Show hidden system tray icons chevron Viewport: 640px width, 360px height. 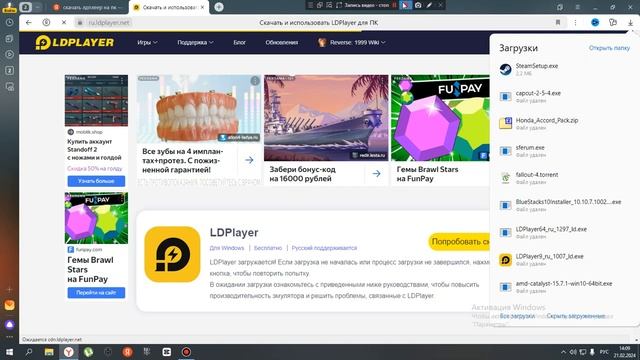coord(563,352)
